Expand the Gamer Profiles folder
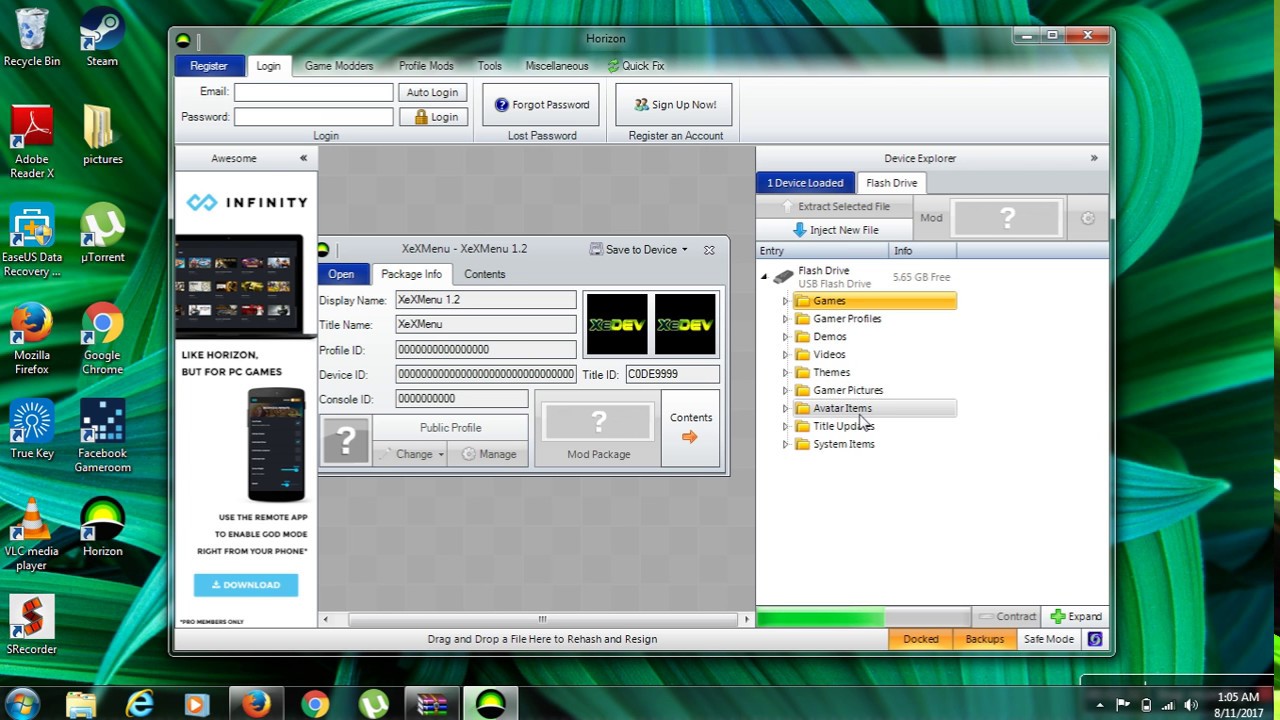 [x=785, y=319]
